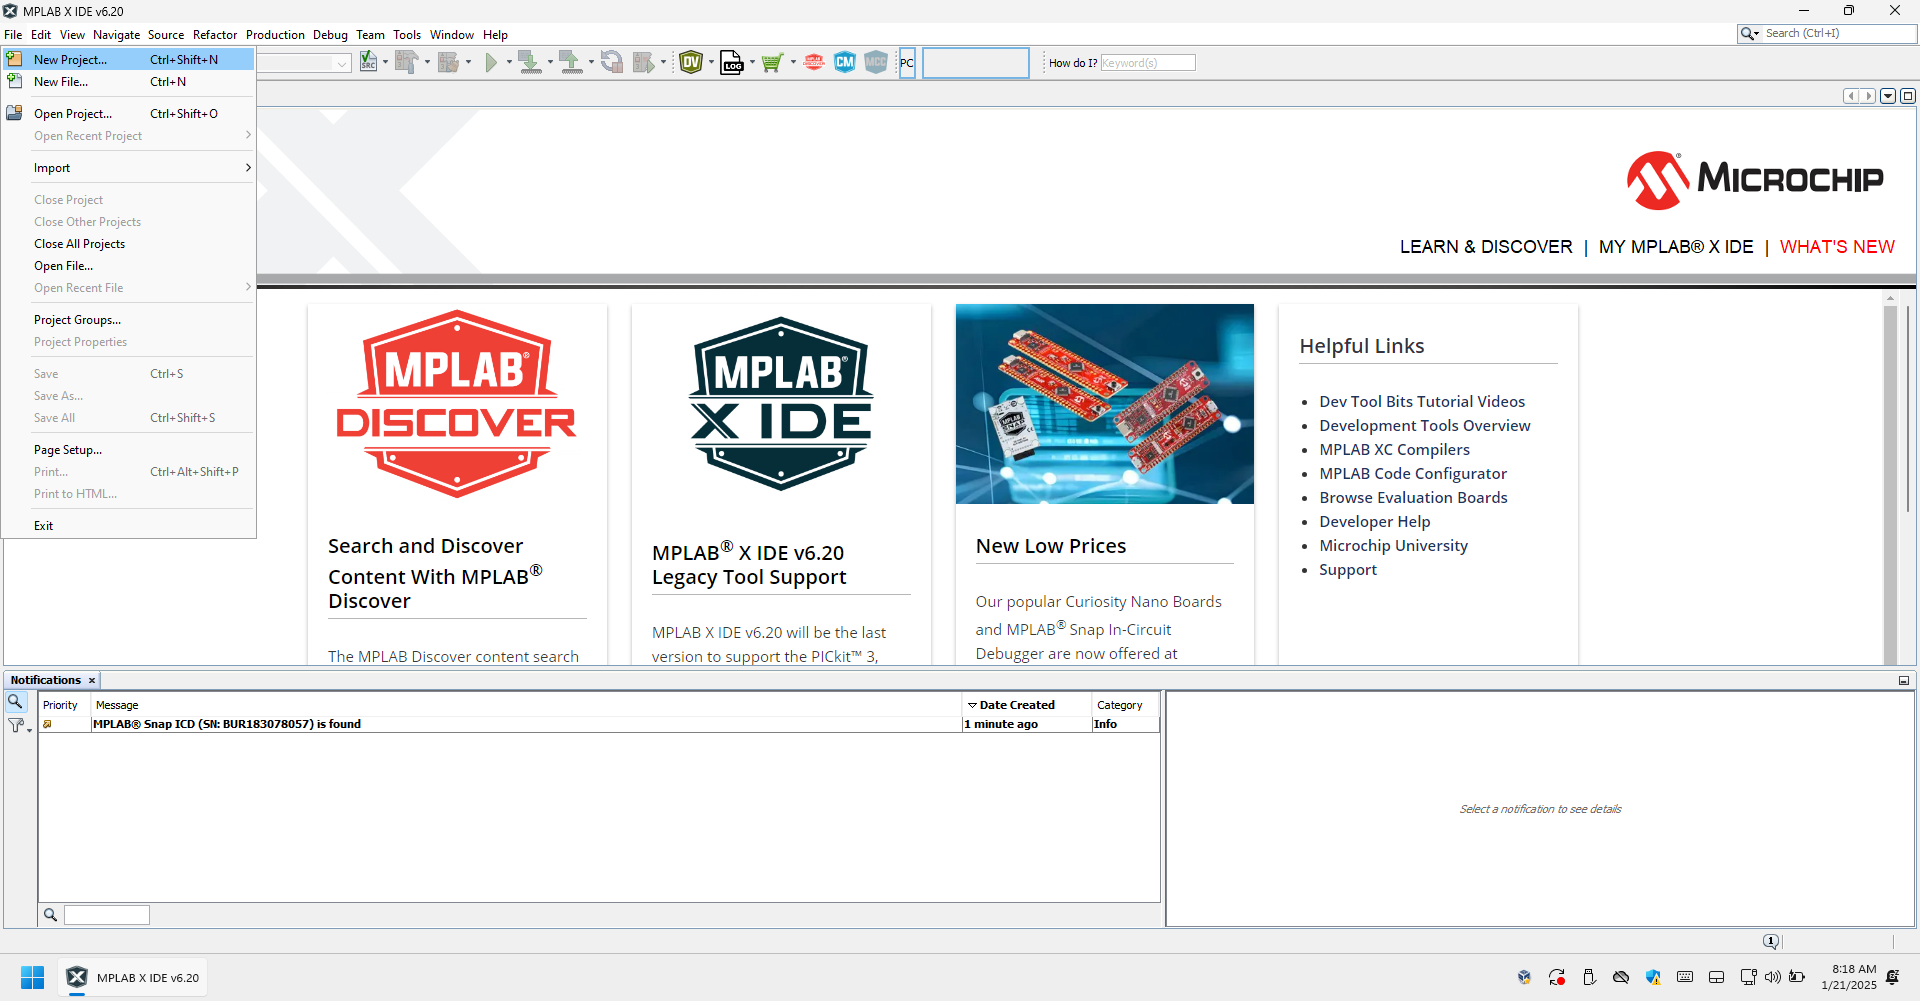Open the MPLAB Code Configurator link
This screenshot has height=1001, width=1920.
point(1413,474)
